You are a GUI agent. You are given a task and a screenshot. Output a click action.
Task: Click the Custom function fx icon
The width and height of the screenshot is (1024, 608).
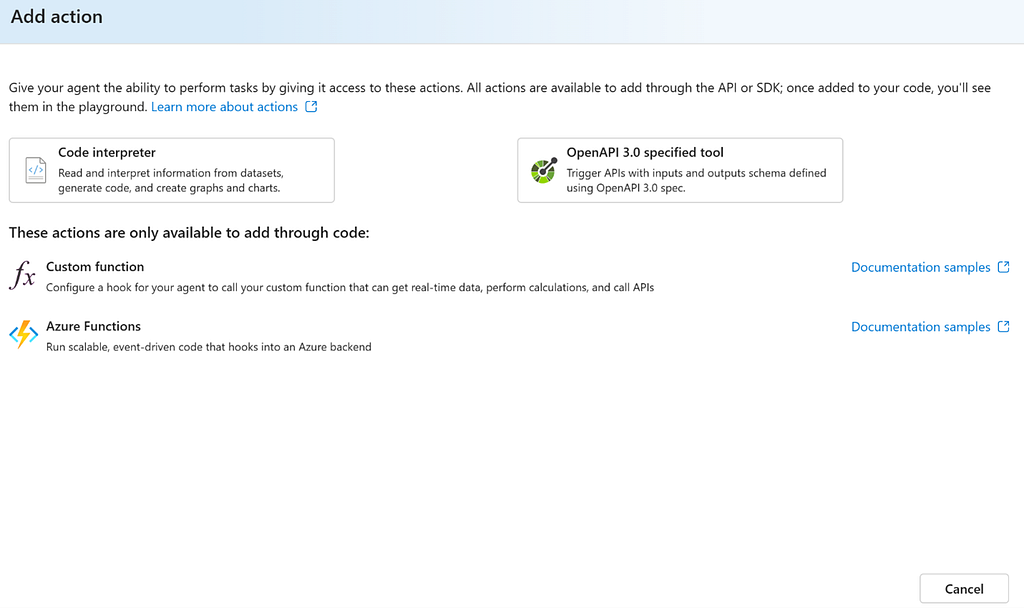[x=22, y=274]
